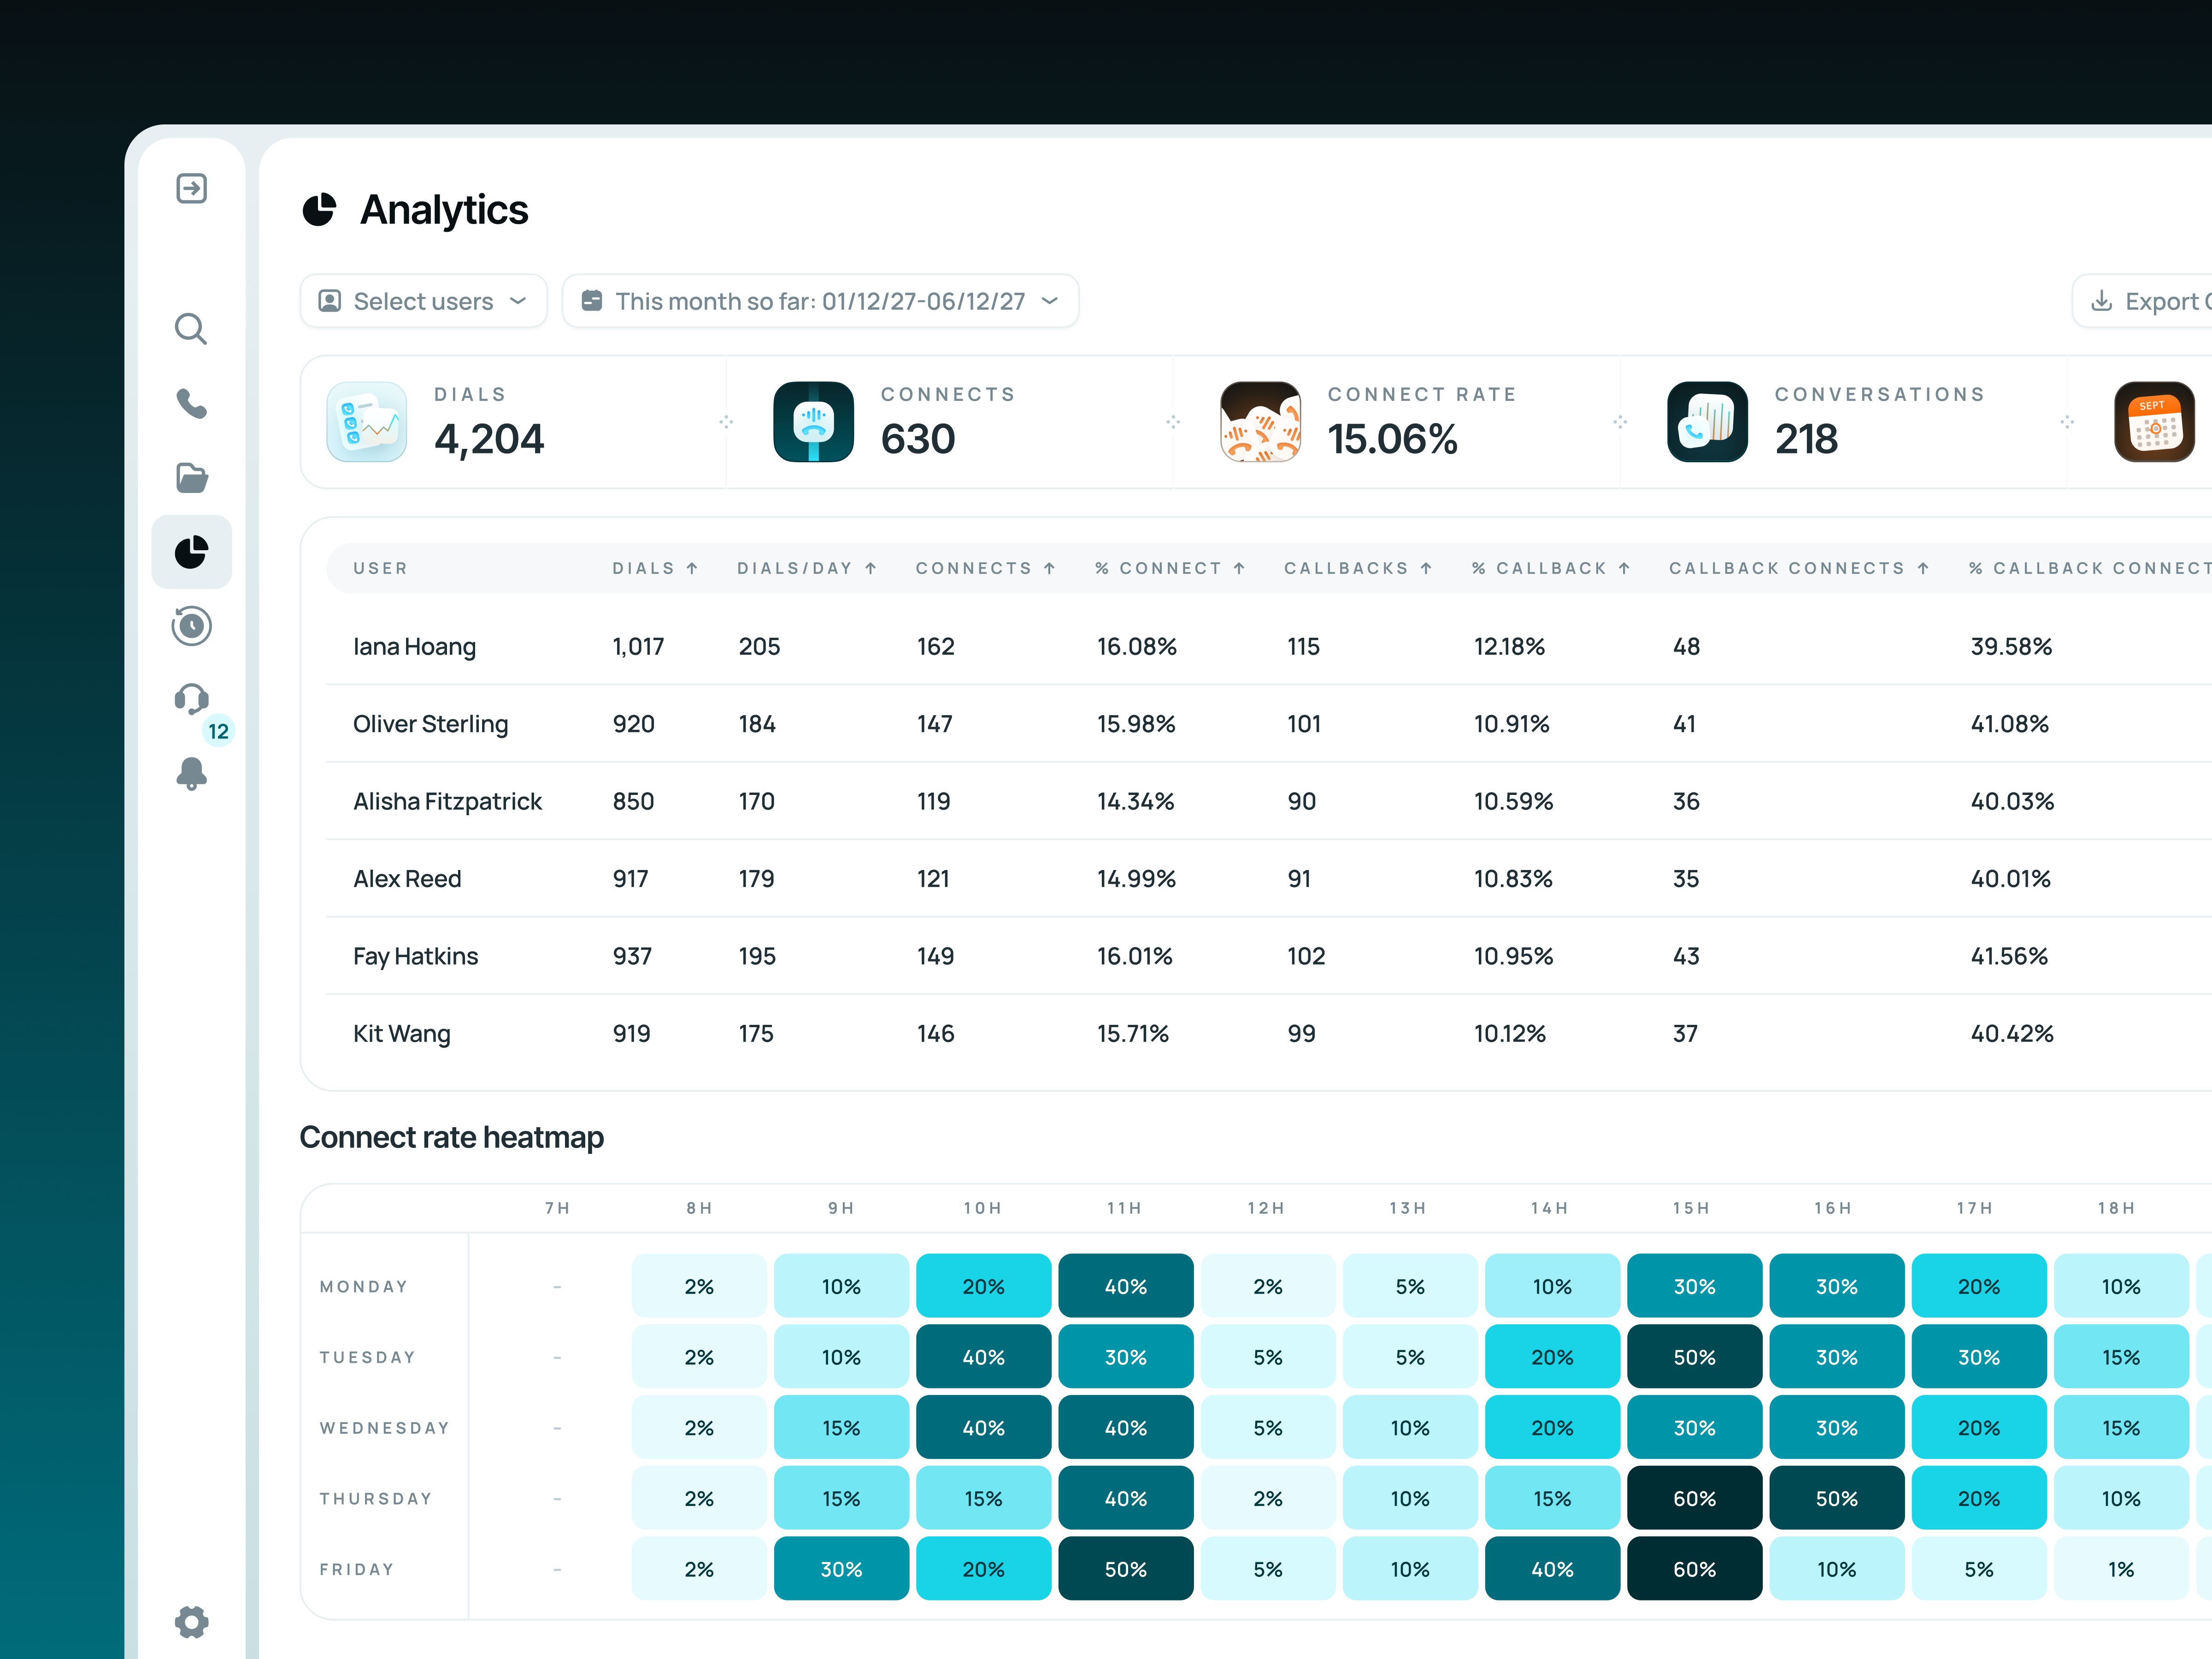Click the 4,204 dials total value
Screen dimensions: 2212x1659
point(488,439)
